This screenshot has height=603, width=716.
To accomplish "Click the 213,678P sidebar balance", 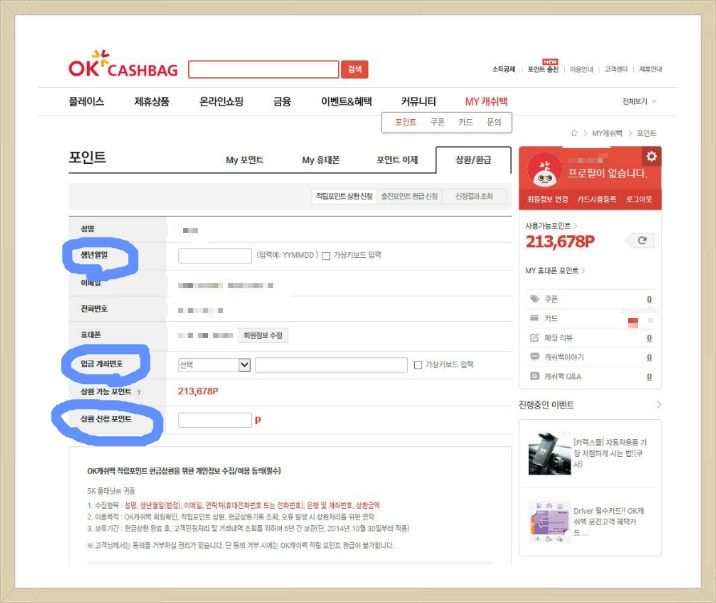I will click(x=560, y=241).
